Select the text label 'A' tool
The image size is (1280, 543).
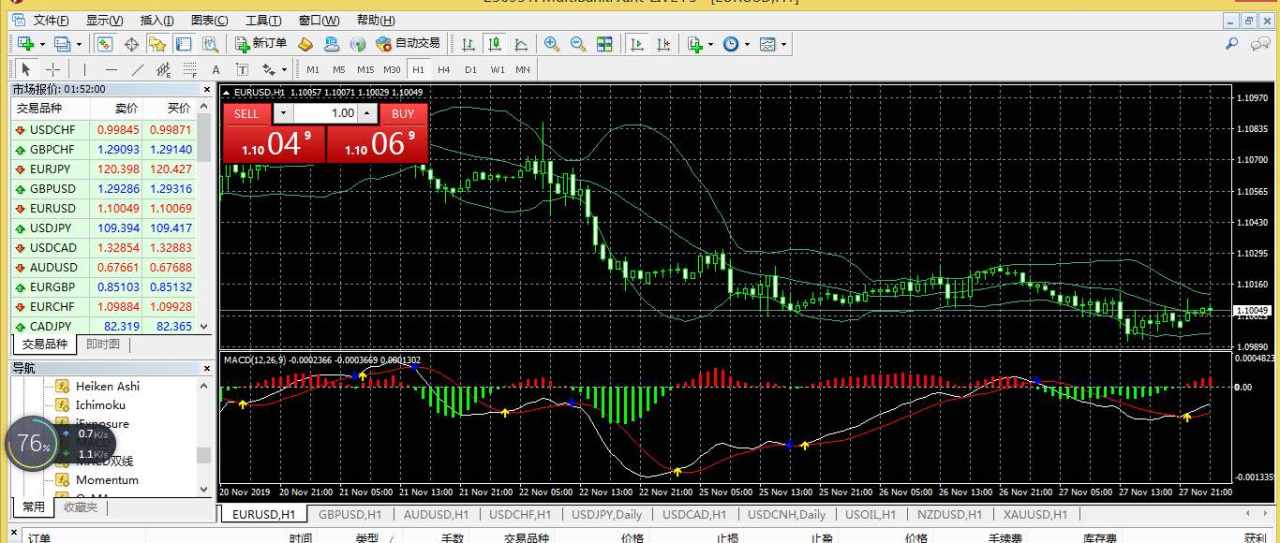(x=215, y=70)
